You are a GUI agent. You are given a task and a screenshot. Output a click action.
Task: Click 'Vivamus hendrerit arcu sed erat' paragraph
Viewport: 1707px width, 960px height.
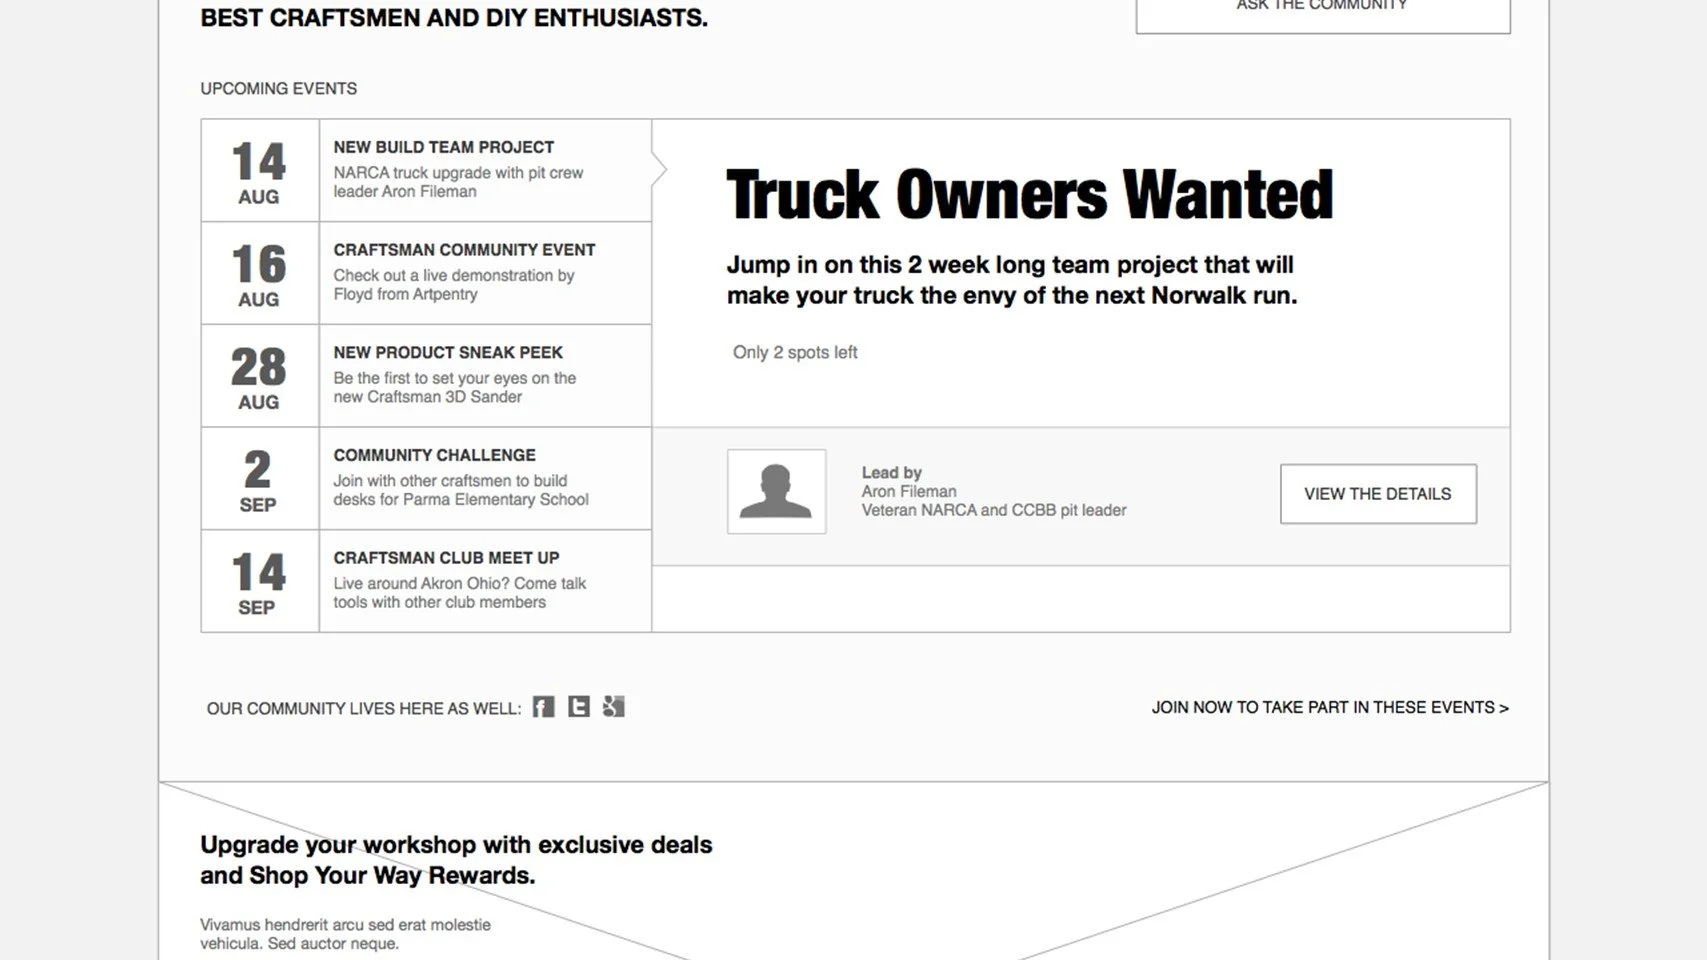(x=345, y=934)
